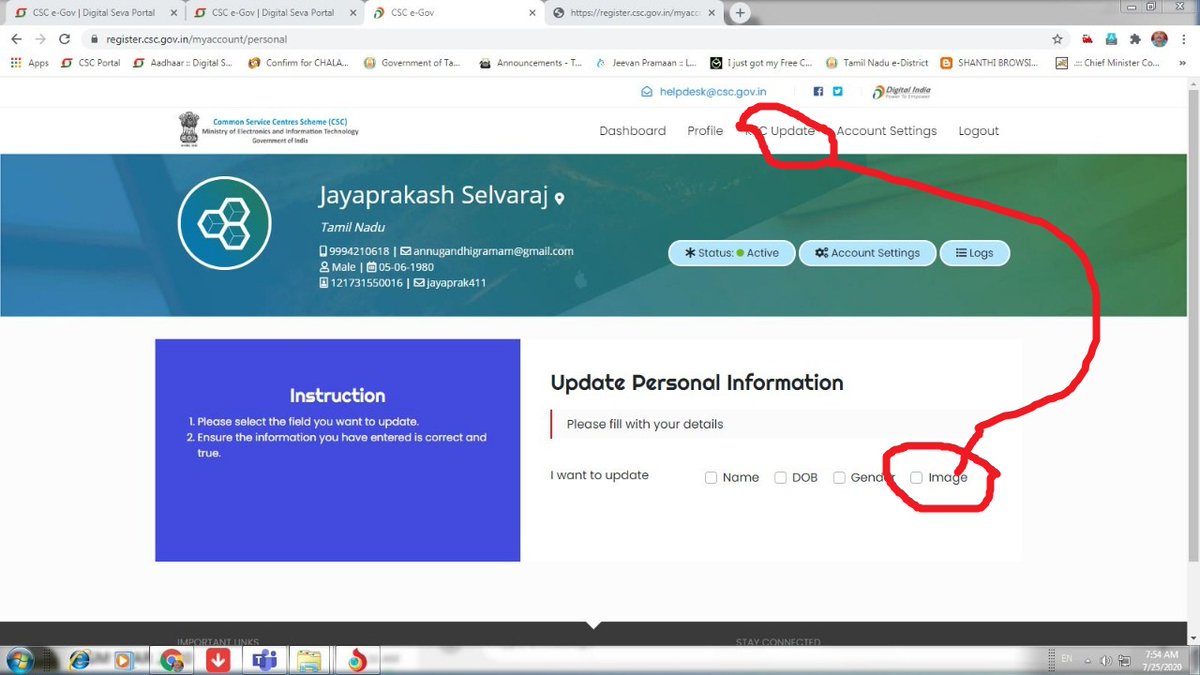Open the red download app taskbar icon

coord(218,660)
